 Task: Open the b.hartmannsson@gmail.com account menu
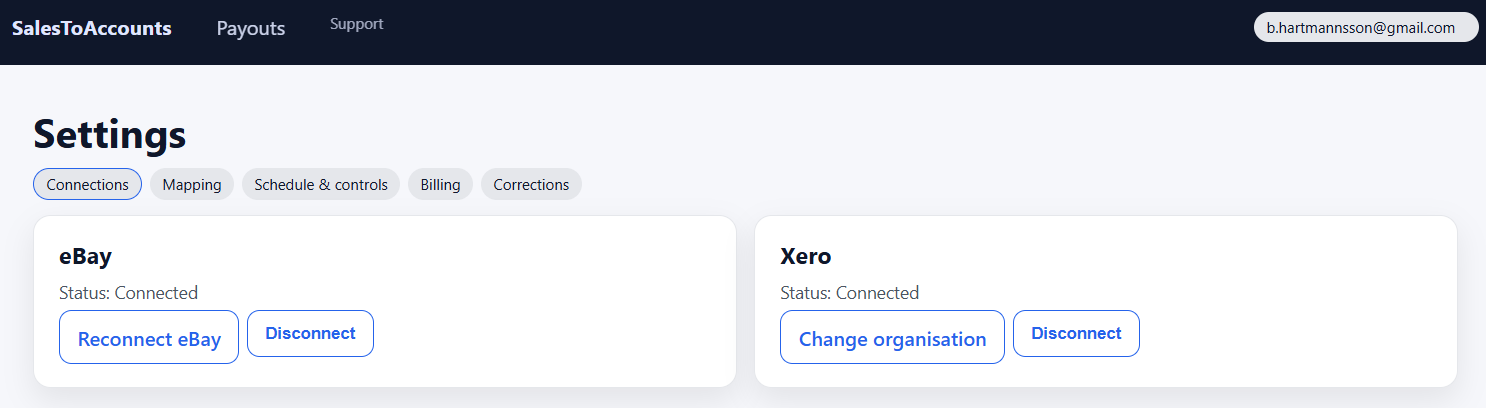click(x=1365, y=28)
